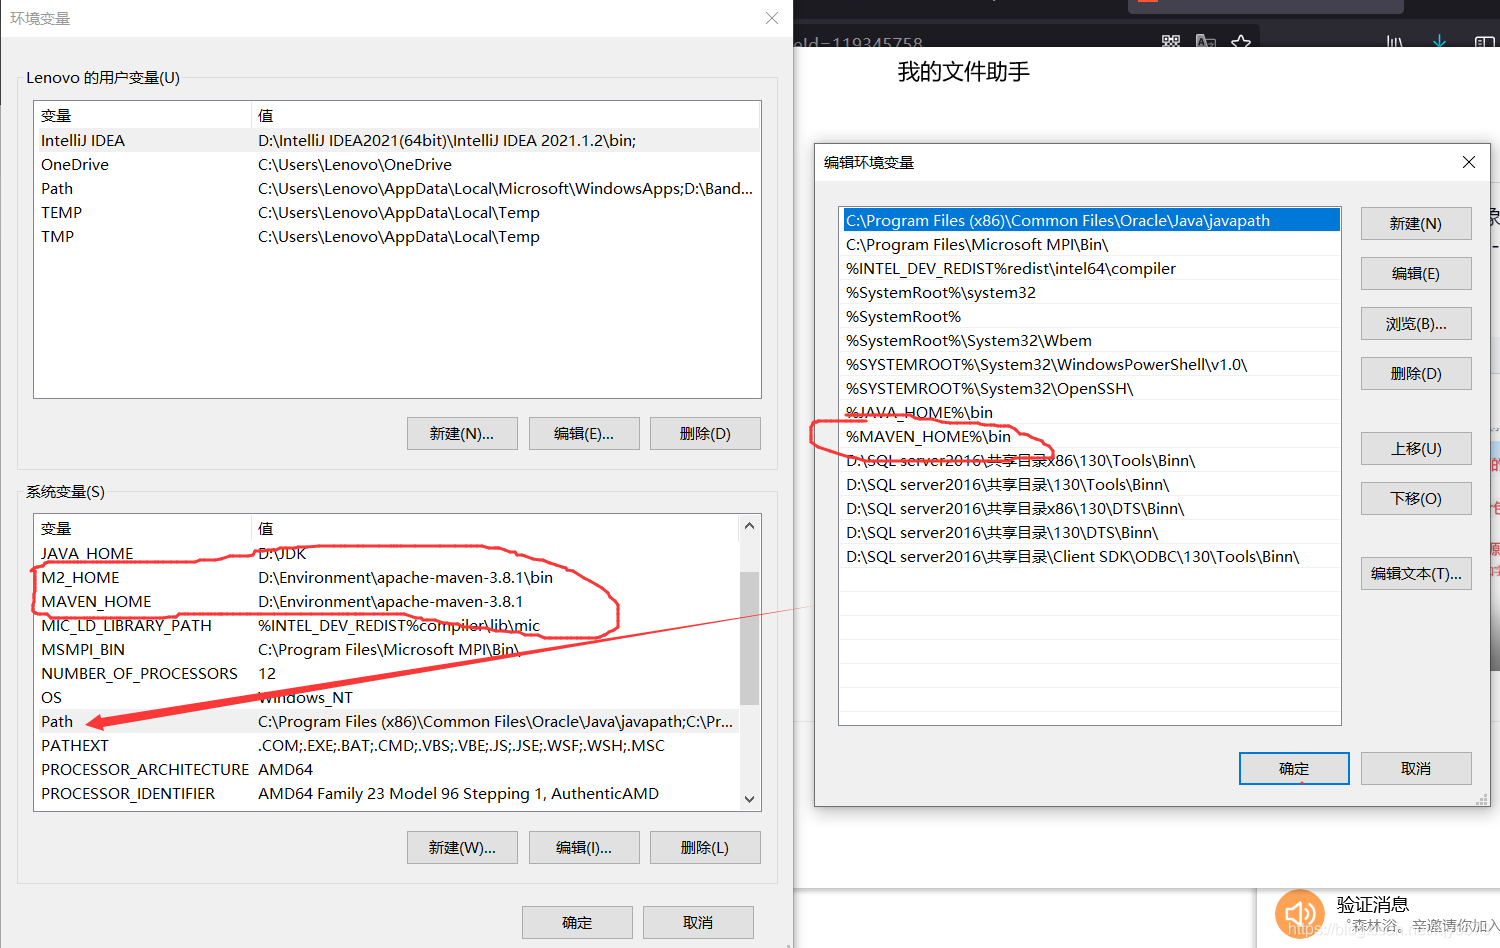Select the %SystemRoot%\system32 path entry
This screenshot has width=1500, height=948.
(x=1090, y=292)
